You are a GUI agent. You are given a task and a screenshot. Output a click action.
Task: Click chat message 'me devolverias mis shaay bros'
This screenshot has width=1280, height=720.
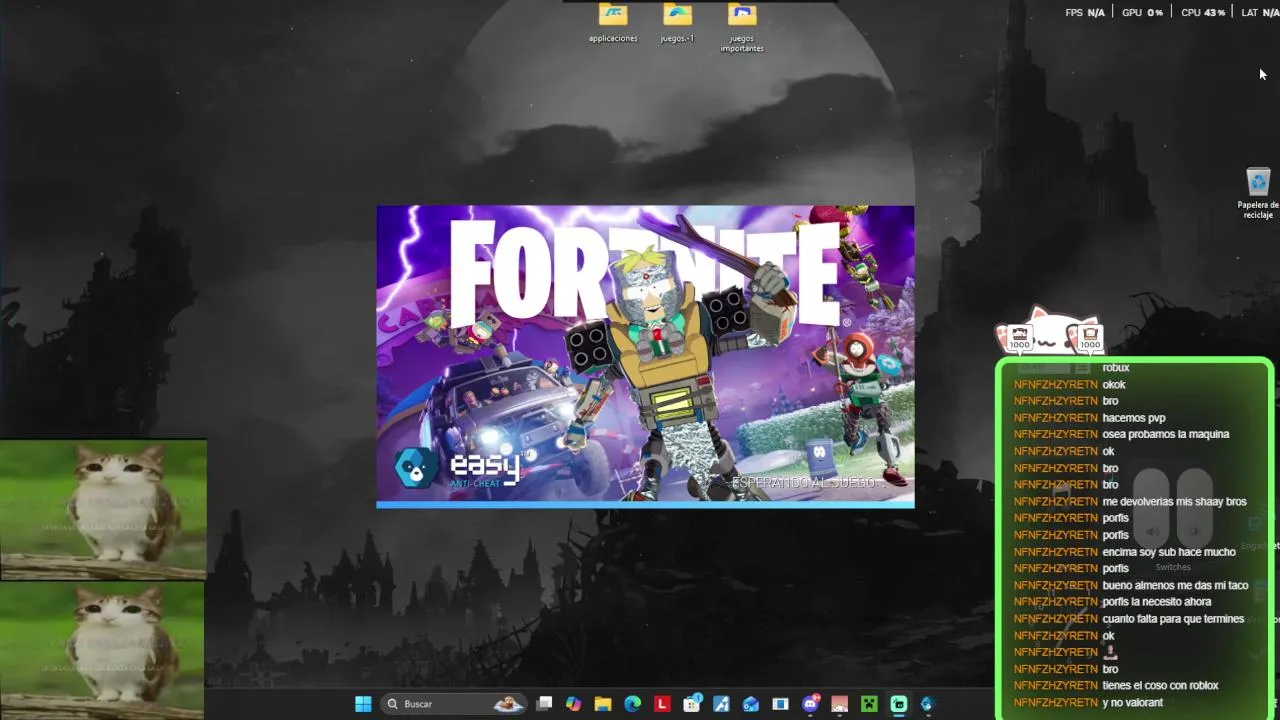coord(1174,501)
